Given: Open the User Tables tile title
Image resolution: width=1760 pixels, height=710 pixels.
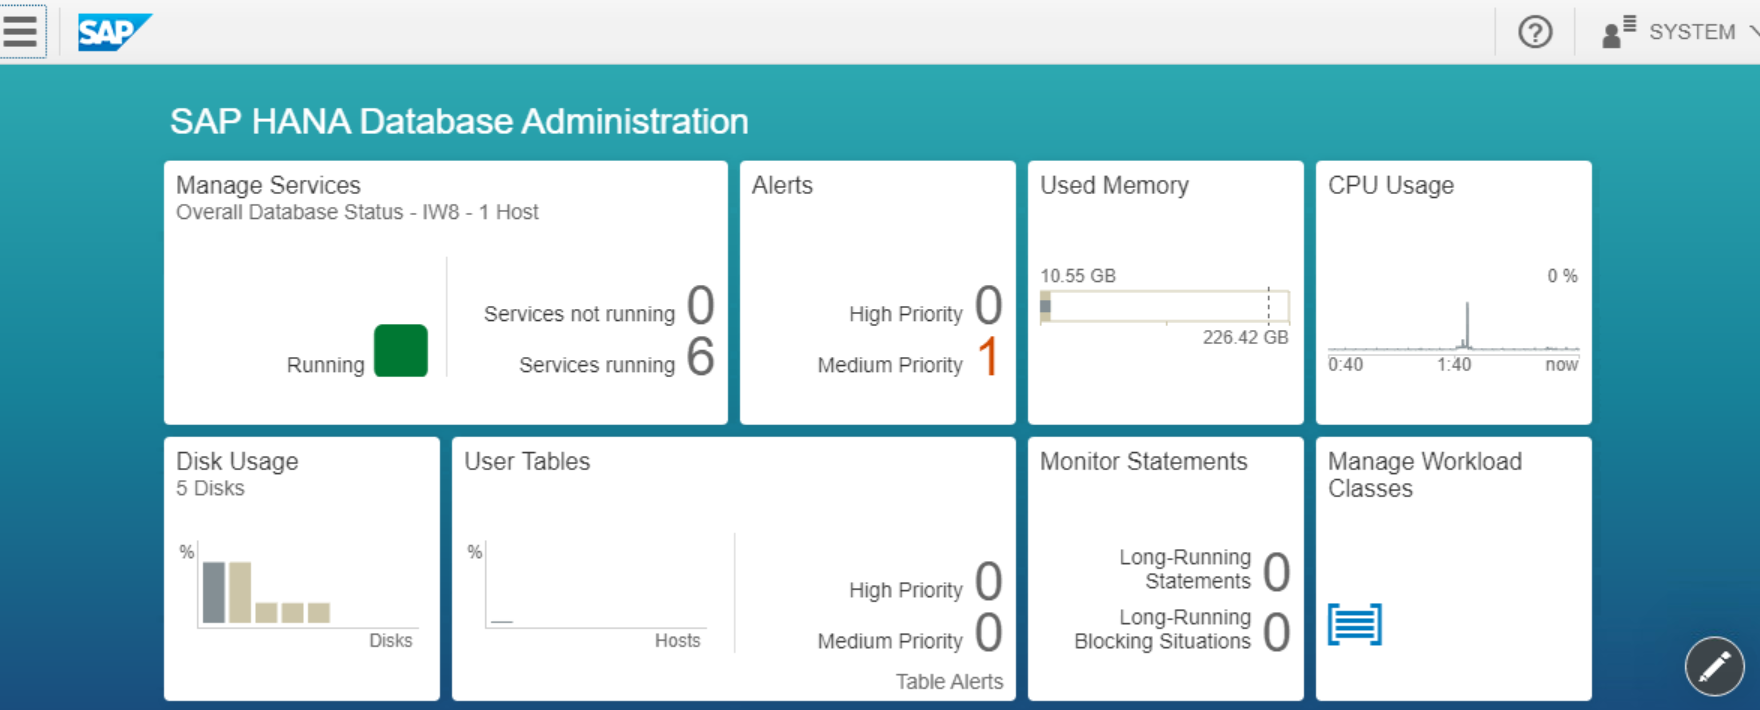Looking at the screenshot, I should click(x=527, y=461).
